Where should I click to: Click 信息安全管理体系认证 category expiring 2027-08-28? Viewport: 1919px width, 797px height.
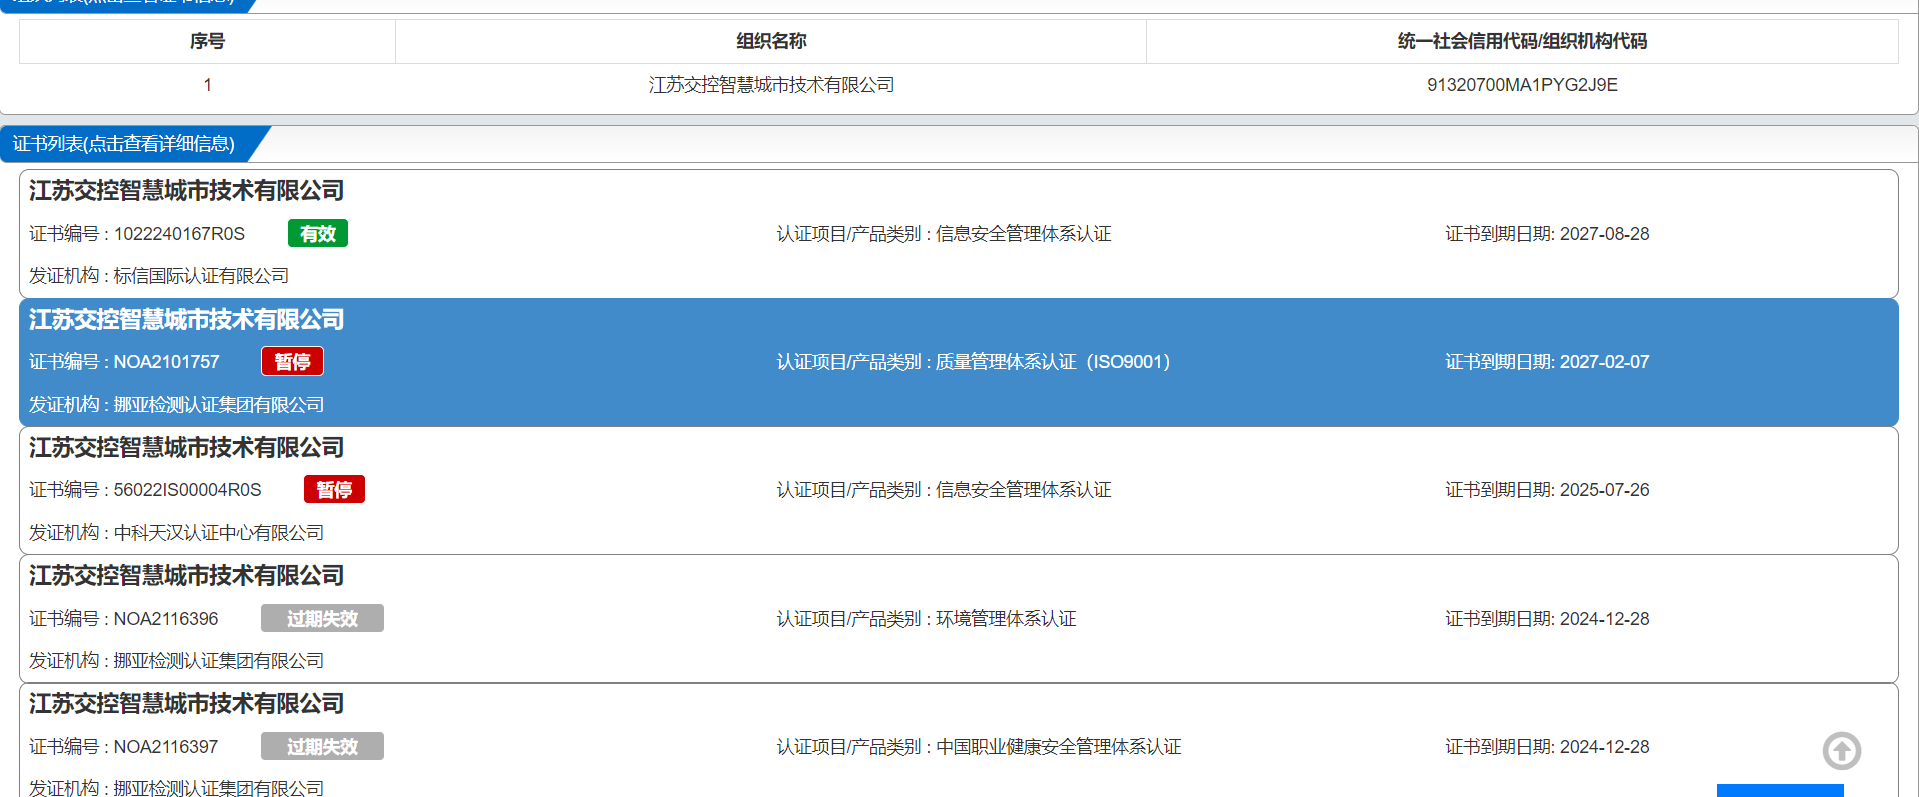[1023, 234]
